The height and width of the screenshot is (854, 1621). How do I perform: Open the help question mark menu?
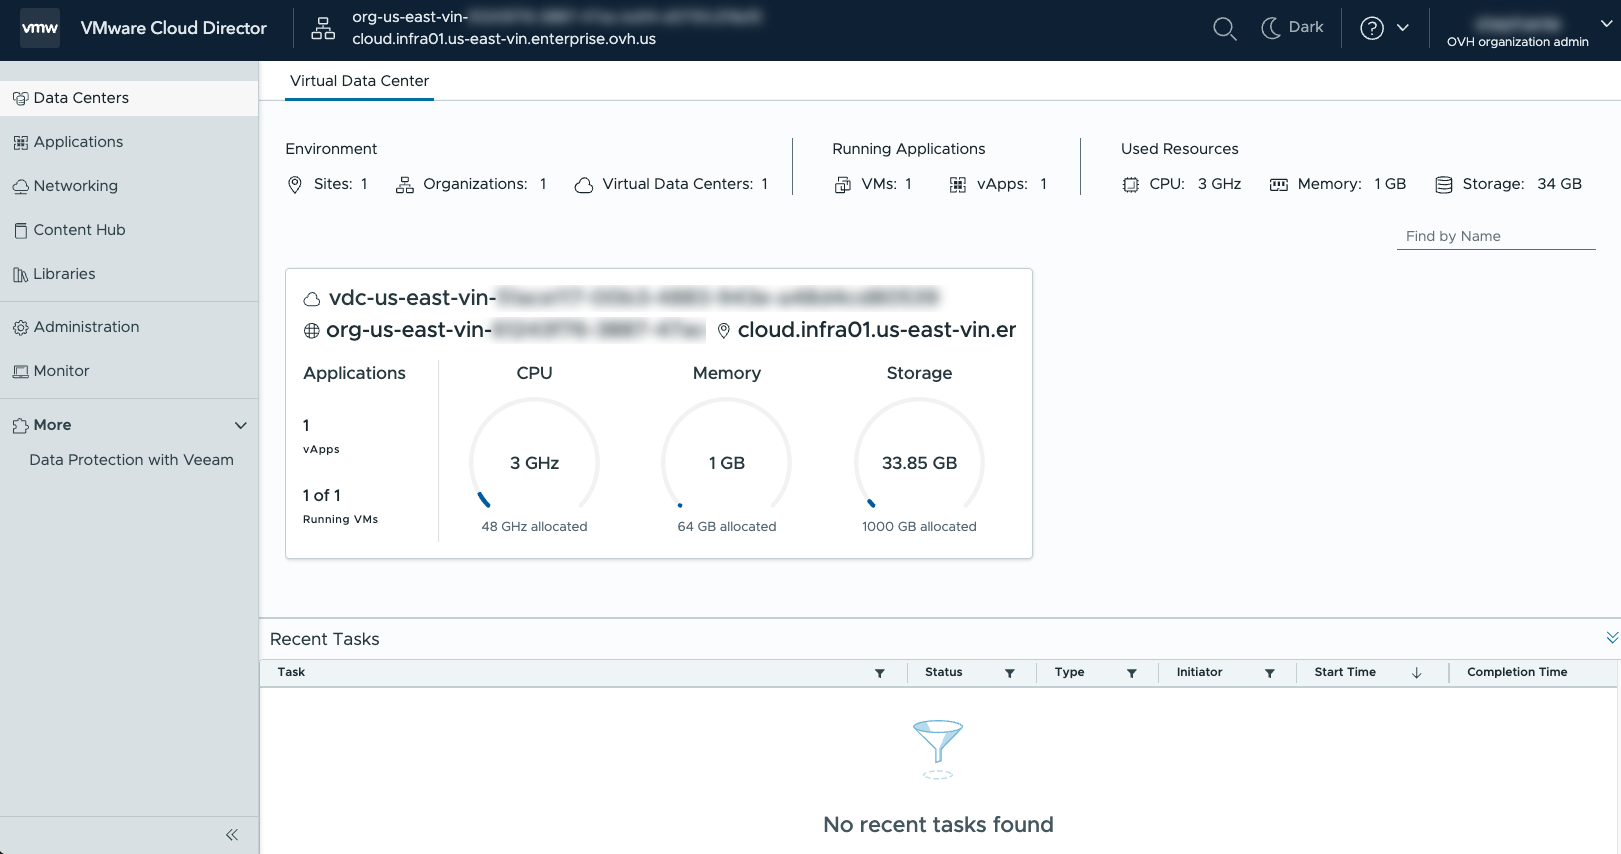[x=1385, y=28]
